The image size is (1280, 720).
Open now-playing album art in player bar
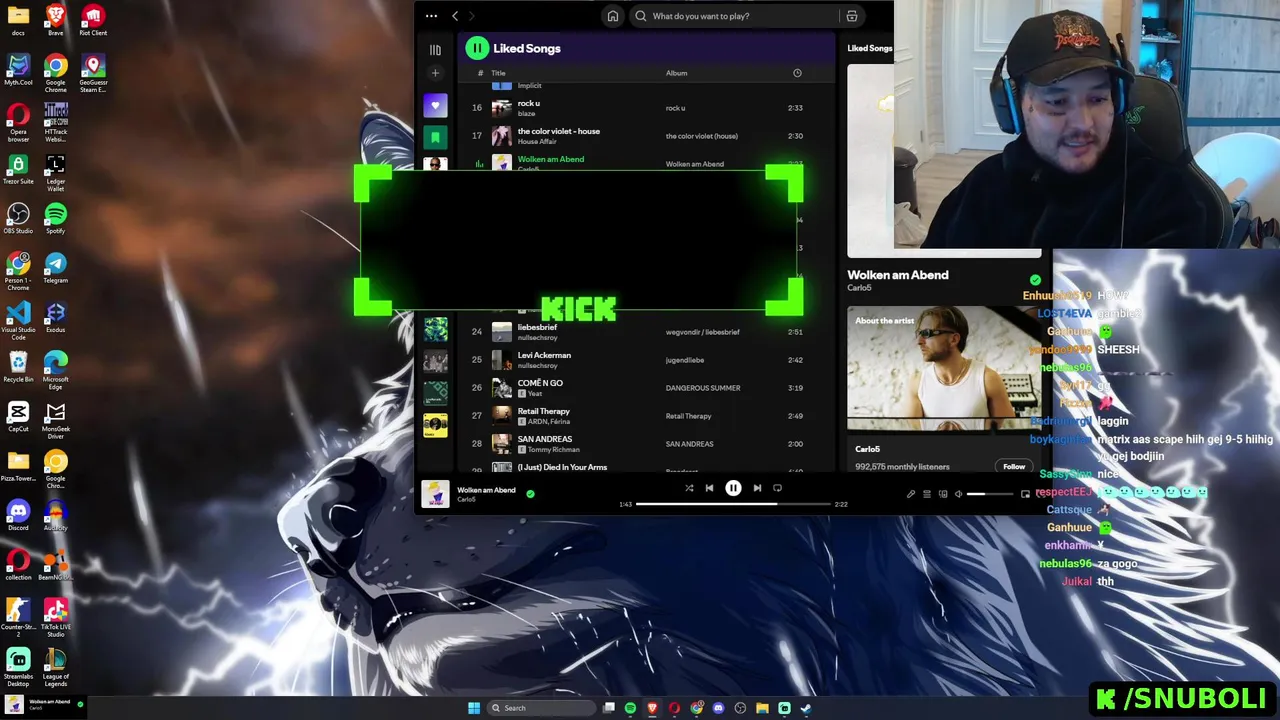[435, 494]
